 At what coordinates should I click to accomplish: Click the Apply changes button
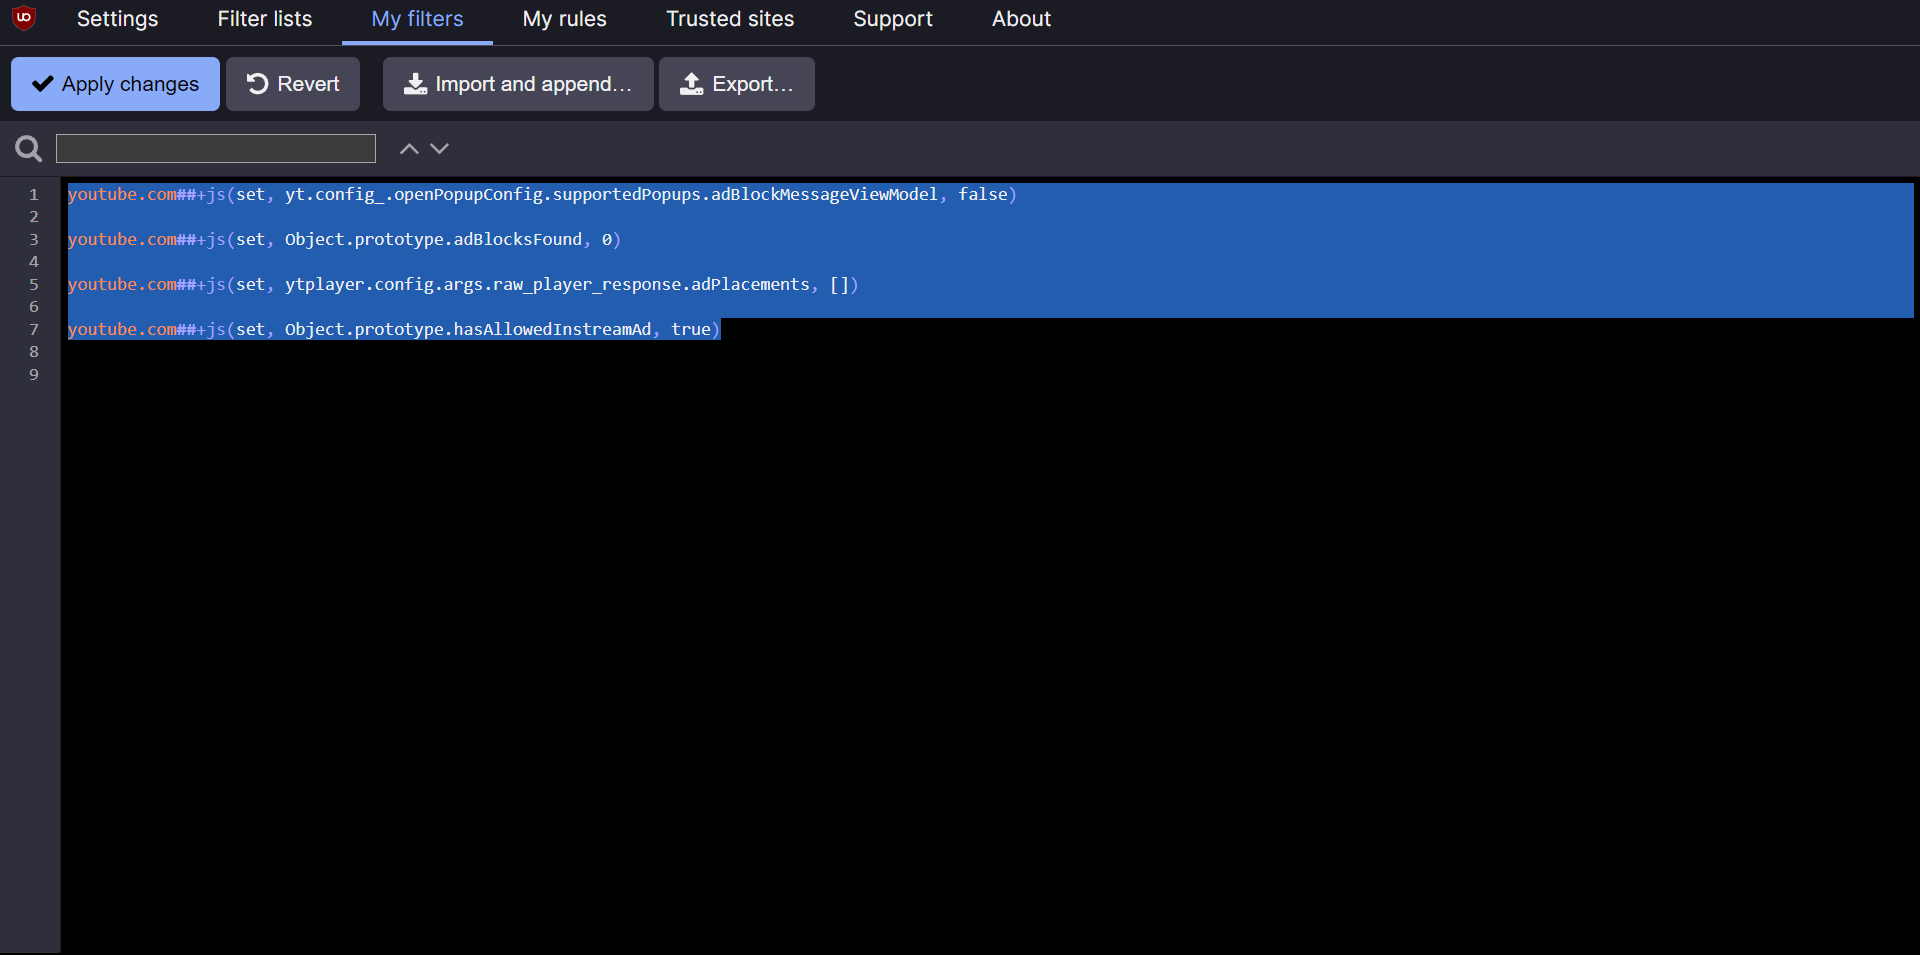115,84
